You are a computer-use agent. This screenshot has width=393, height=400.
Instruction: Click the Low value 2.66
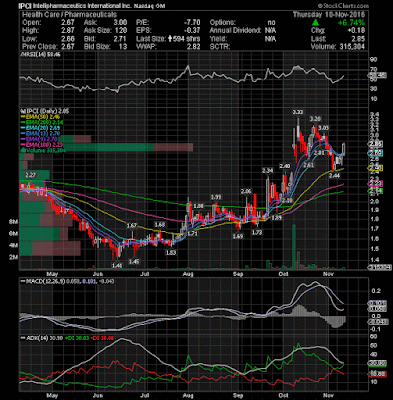tap(68, 39)
